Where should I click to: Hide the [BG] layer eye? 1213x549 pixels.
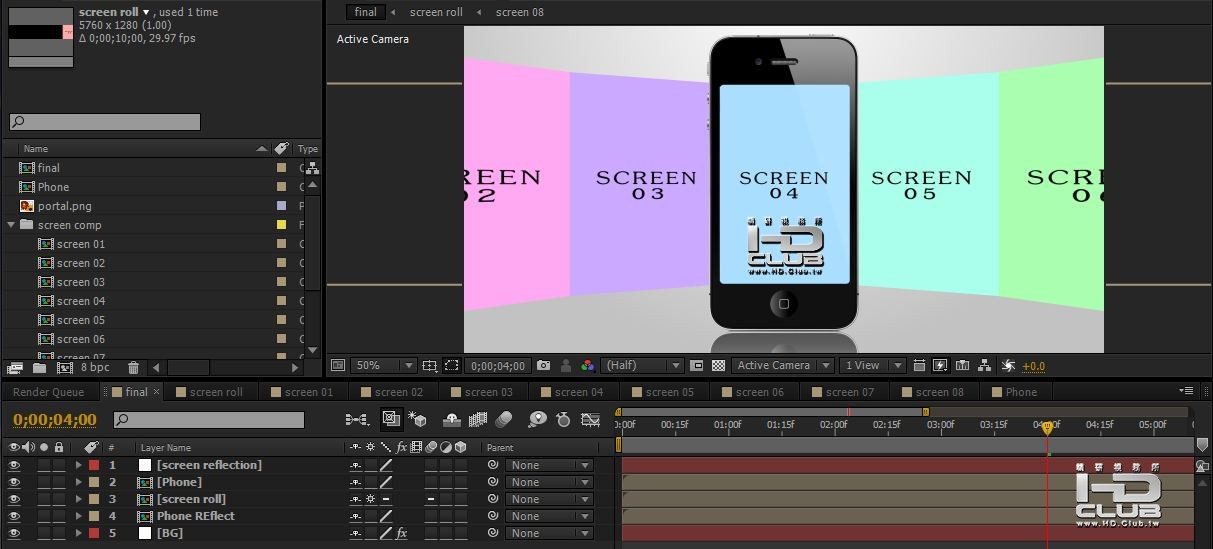point(14,533)
